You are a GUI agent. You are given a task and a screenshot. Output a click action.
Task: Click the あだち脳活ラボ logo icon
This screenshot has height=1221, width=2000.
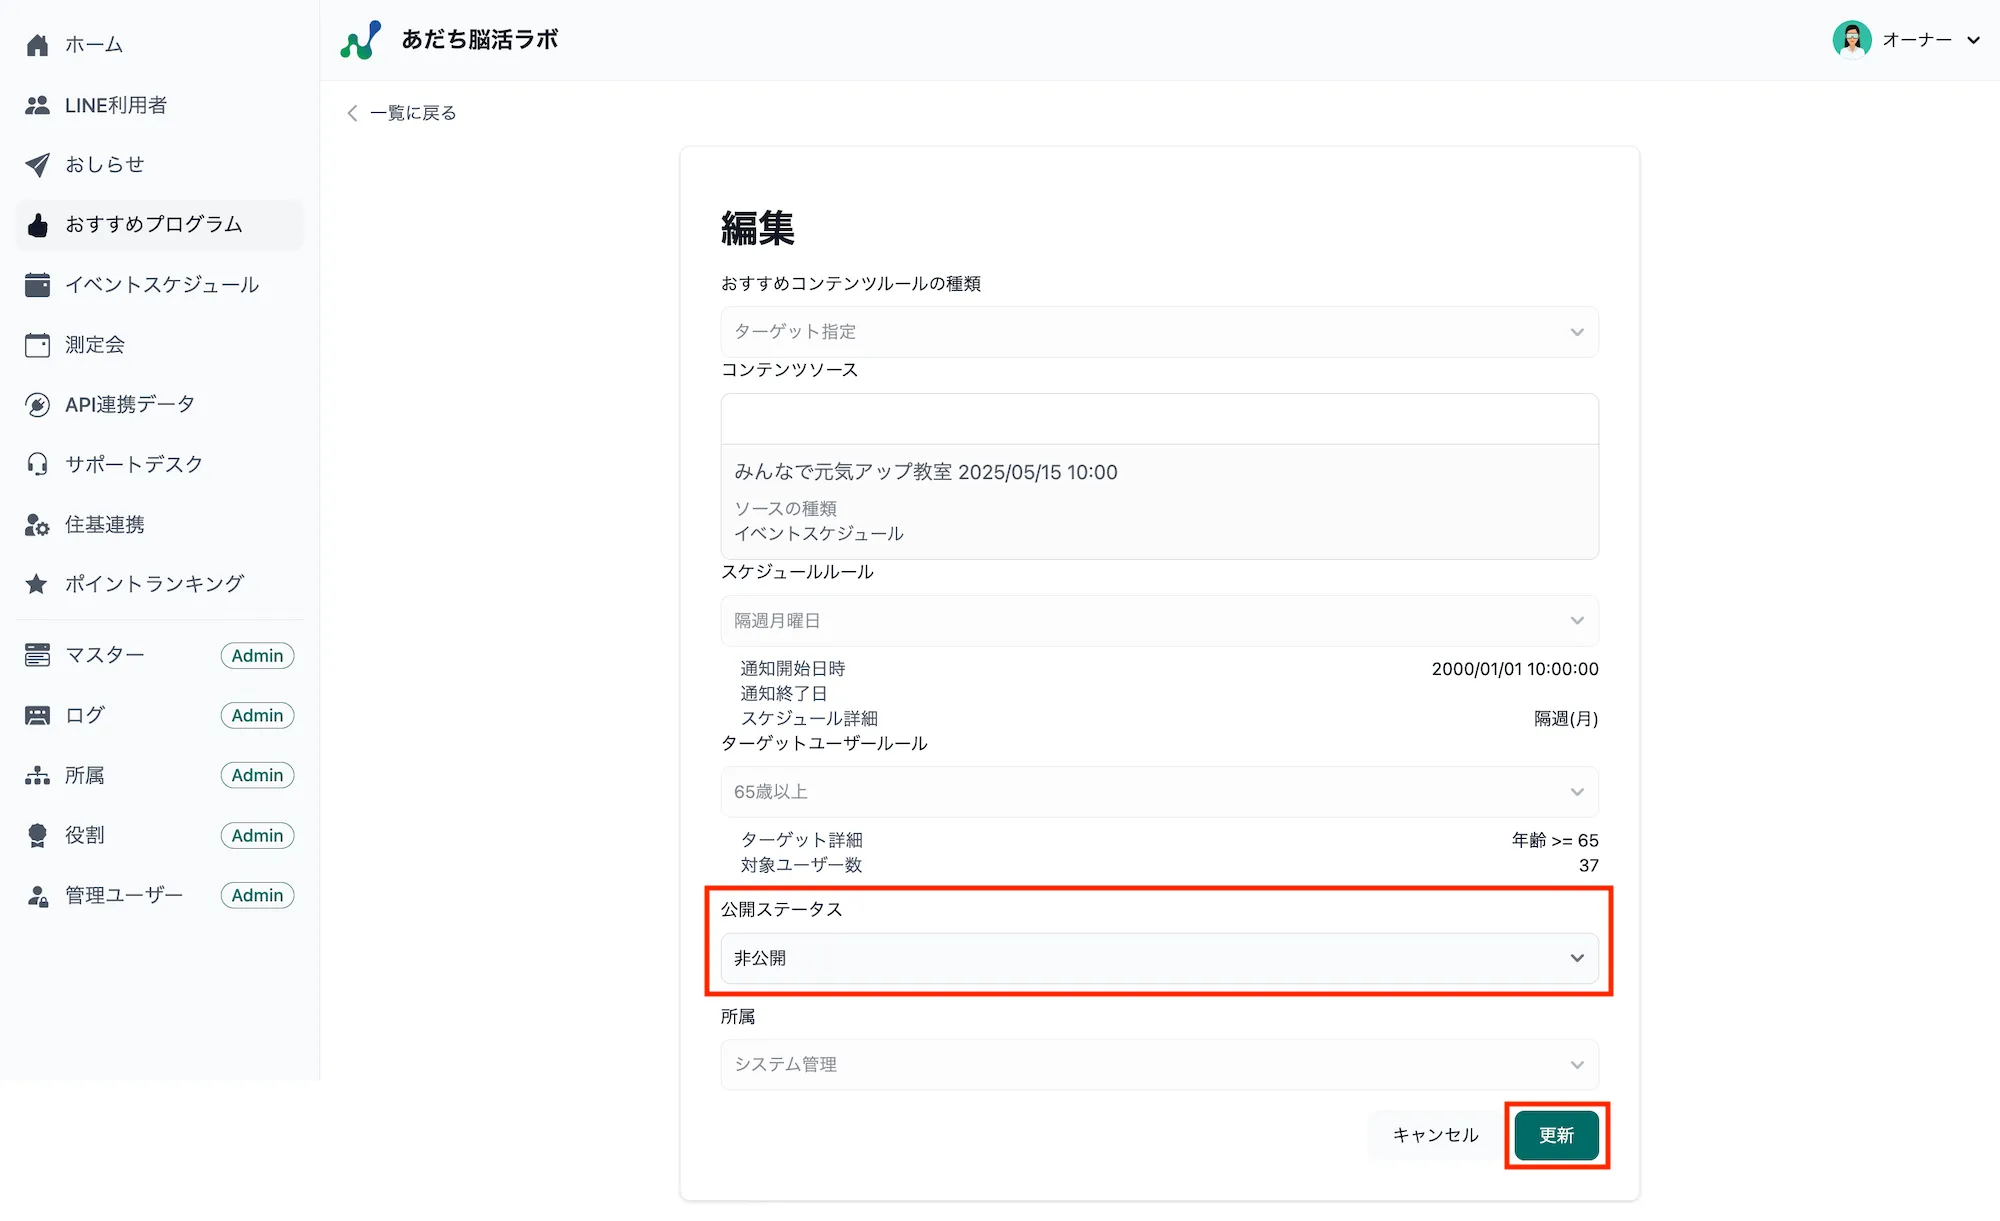360,40
